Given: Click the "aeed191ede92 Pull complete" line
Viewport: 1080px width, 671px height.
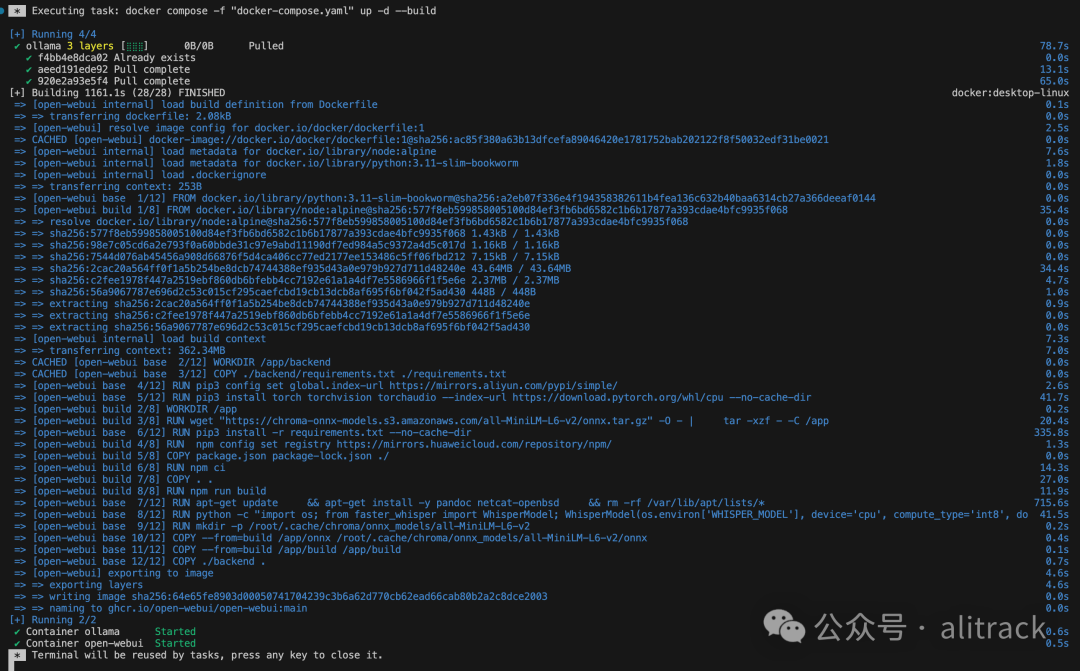Looking at the screenshot, I should point(107,69).
